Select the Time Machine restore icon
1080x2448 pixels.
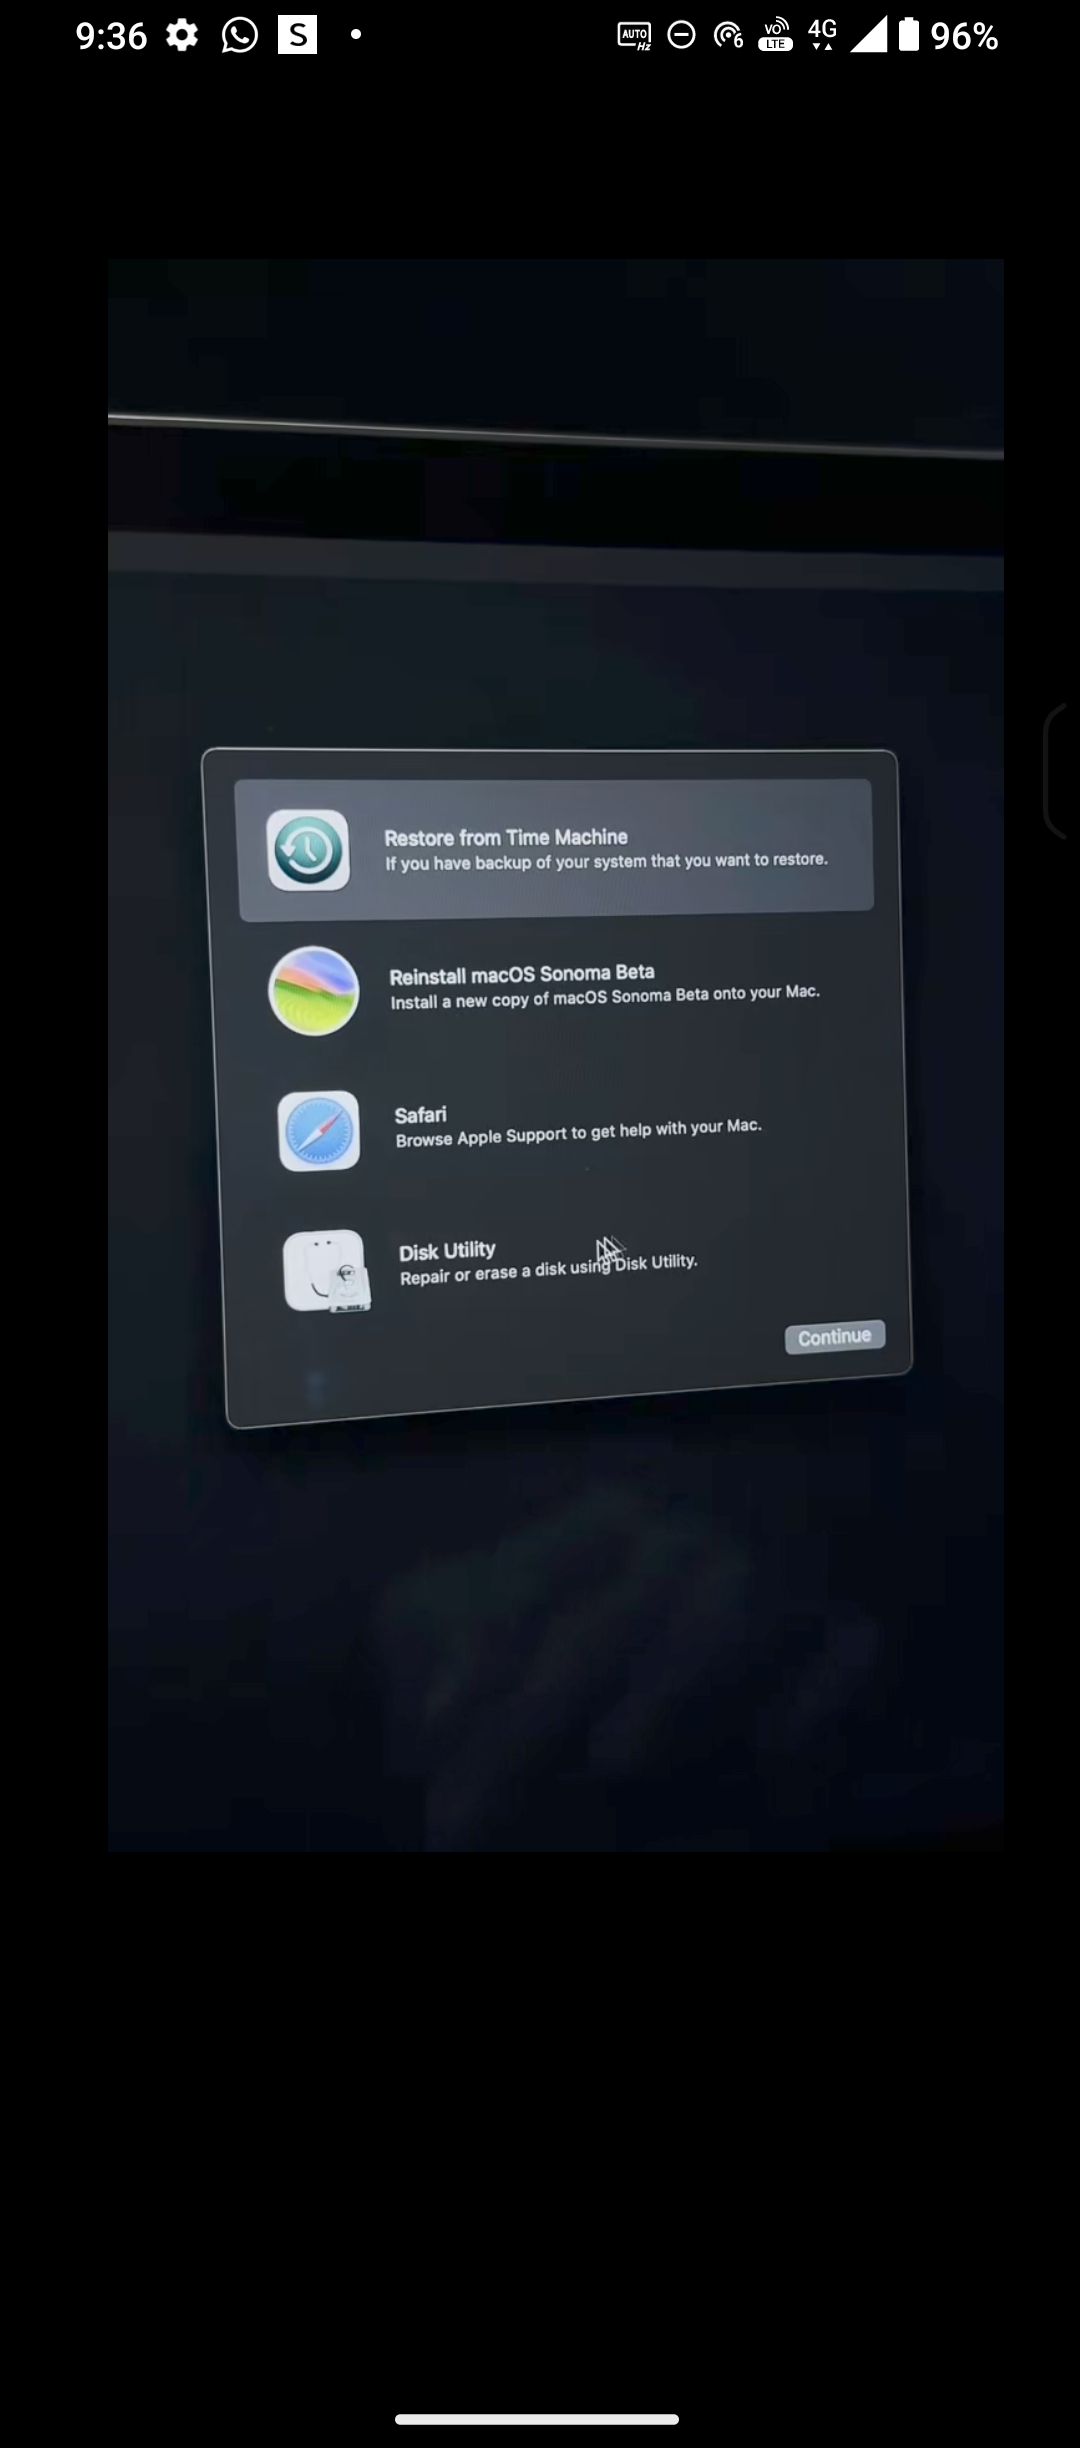[309, 850]
